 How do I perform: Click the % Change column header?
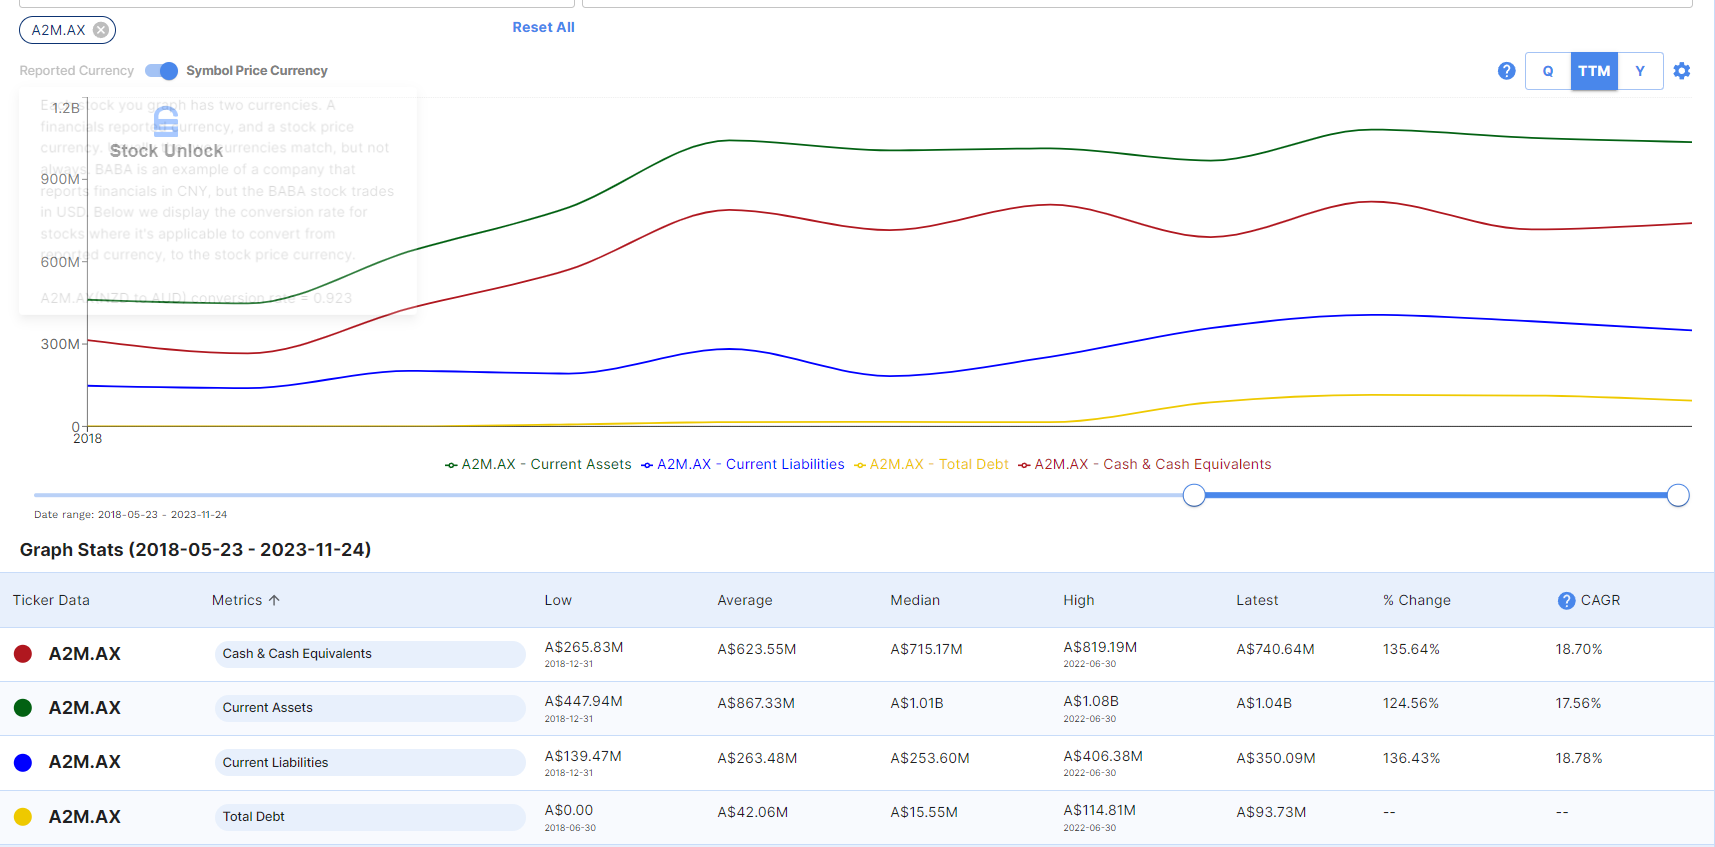(1417, 600)
